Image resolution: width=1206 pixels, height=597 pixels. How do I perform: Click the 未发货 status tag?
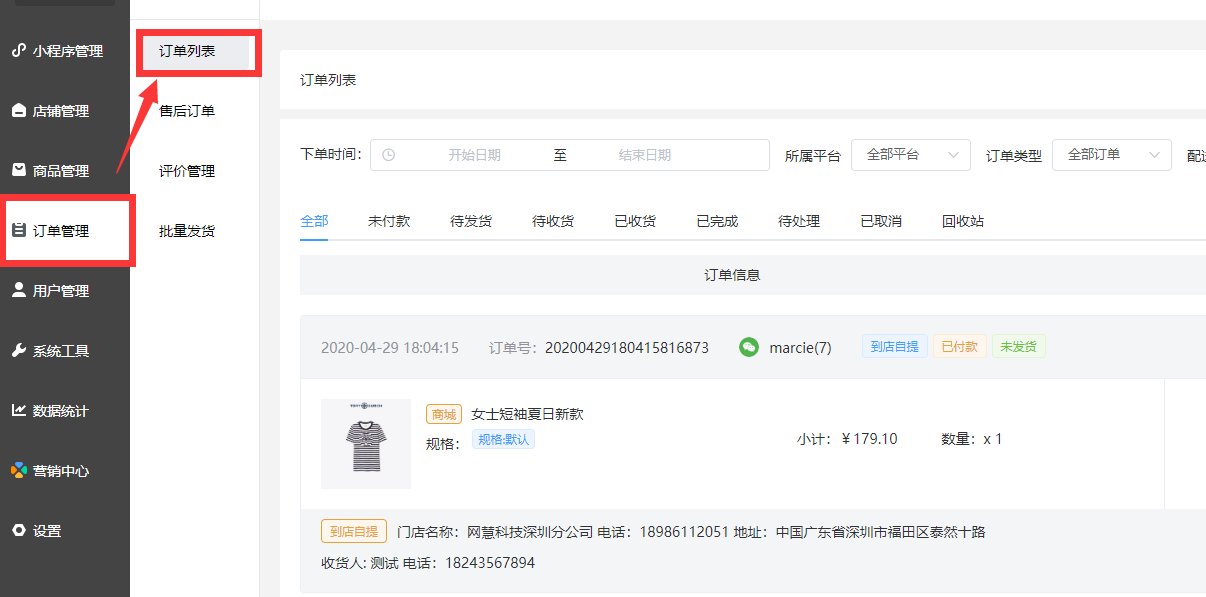click(x=1019, y=347)
